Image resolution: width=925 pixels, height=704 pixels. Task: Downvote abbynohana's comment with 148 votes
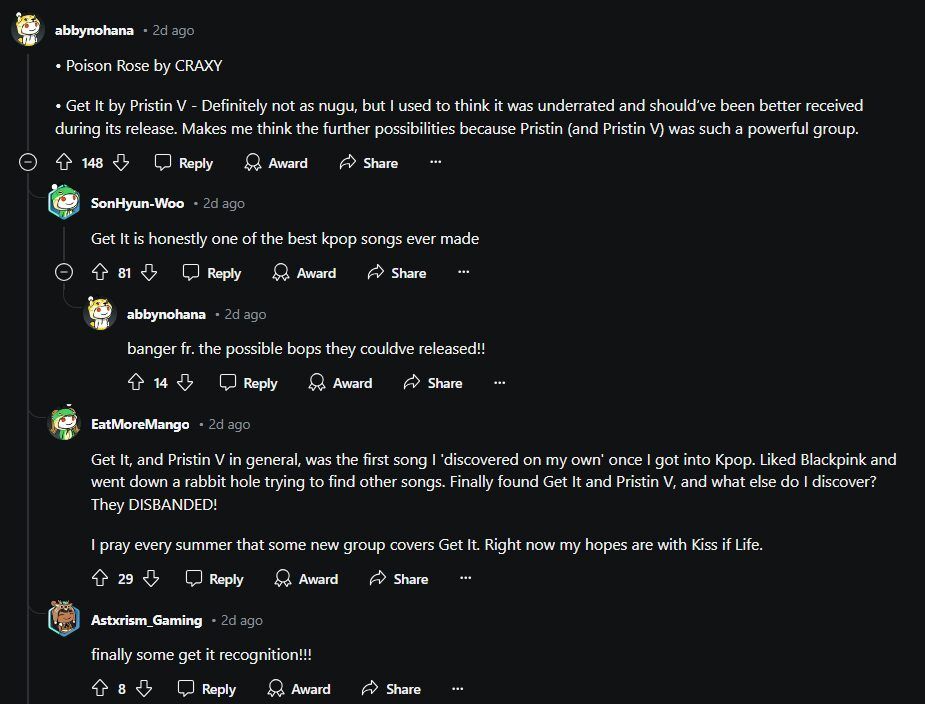[121, 163]
